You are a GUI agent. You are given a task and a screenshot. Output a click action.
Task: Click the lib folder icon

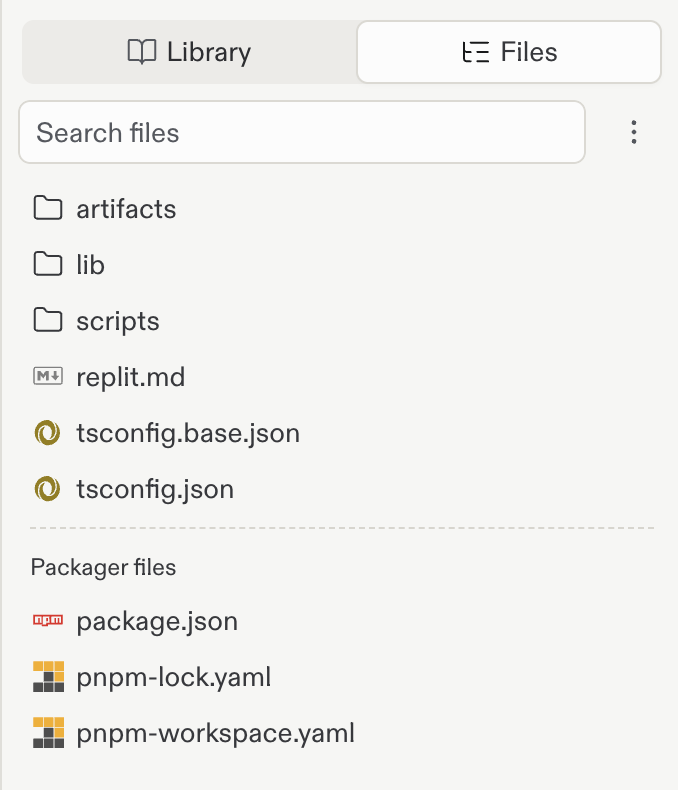click(48, 264)
